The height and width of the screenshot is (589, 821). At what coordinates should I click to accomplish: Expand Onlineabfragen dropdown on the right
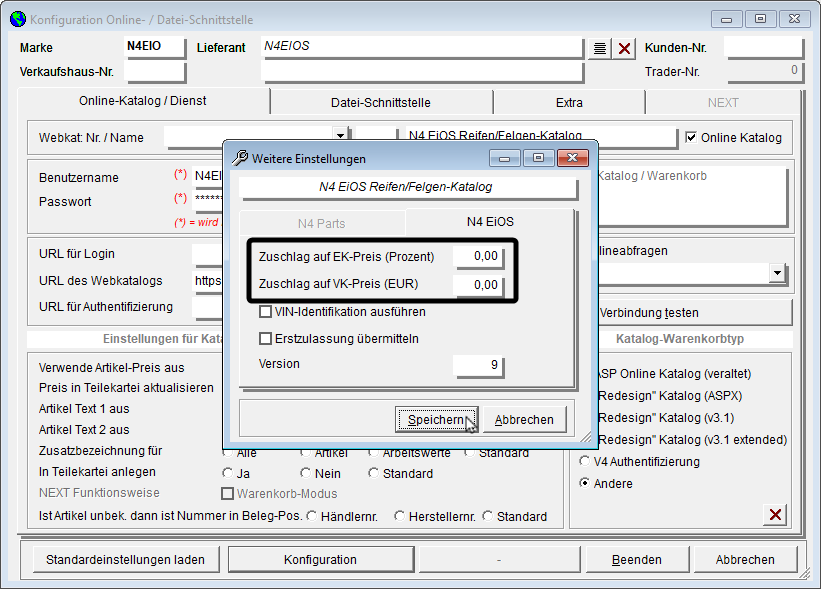click(778, 272)
